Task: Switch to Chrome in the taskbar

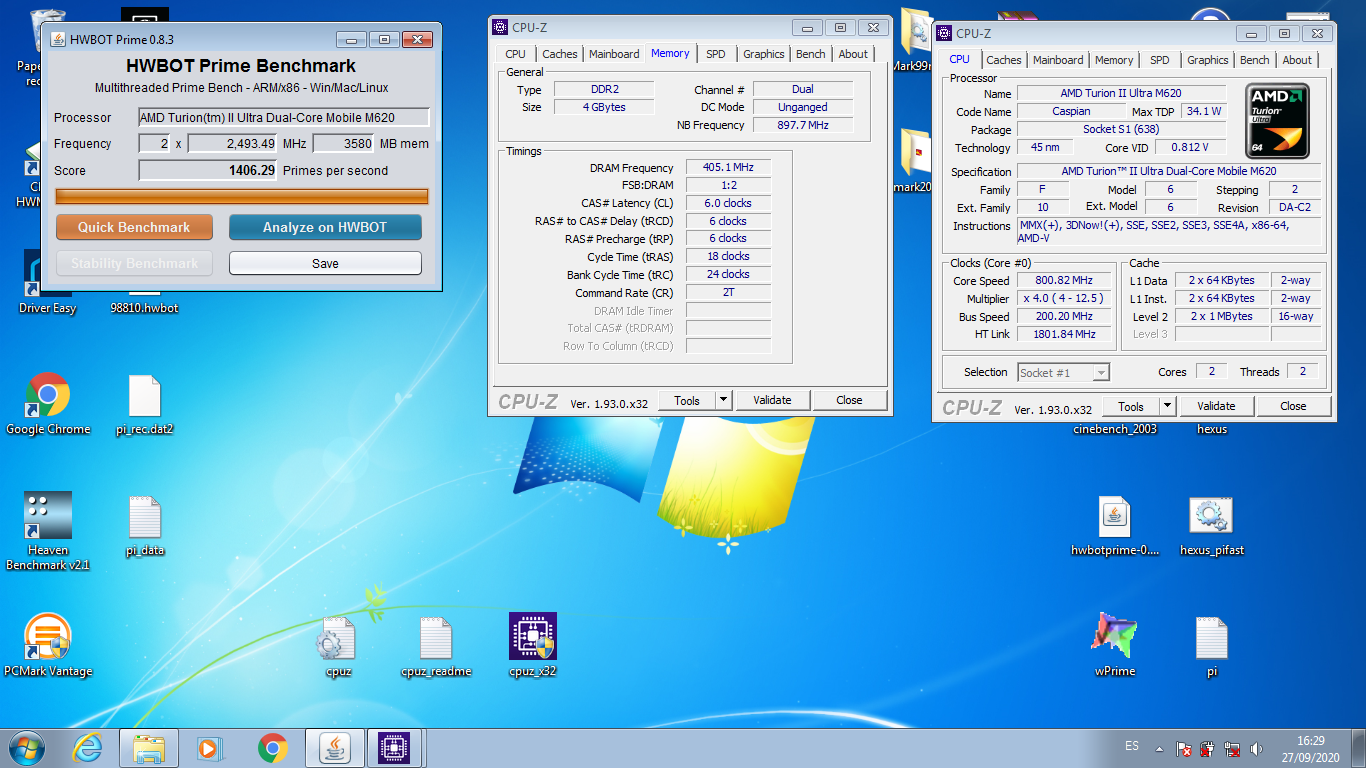Action: [x=272, y=747]
